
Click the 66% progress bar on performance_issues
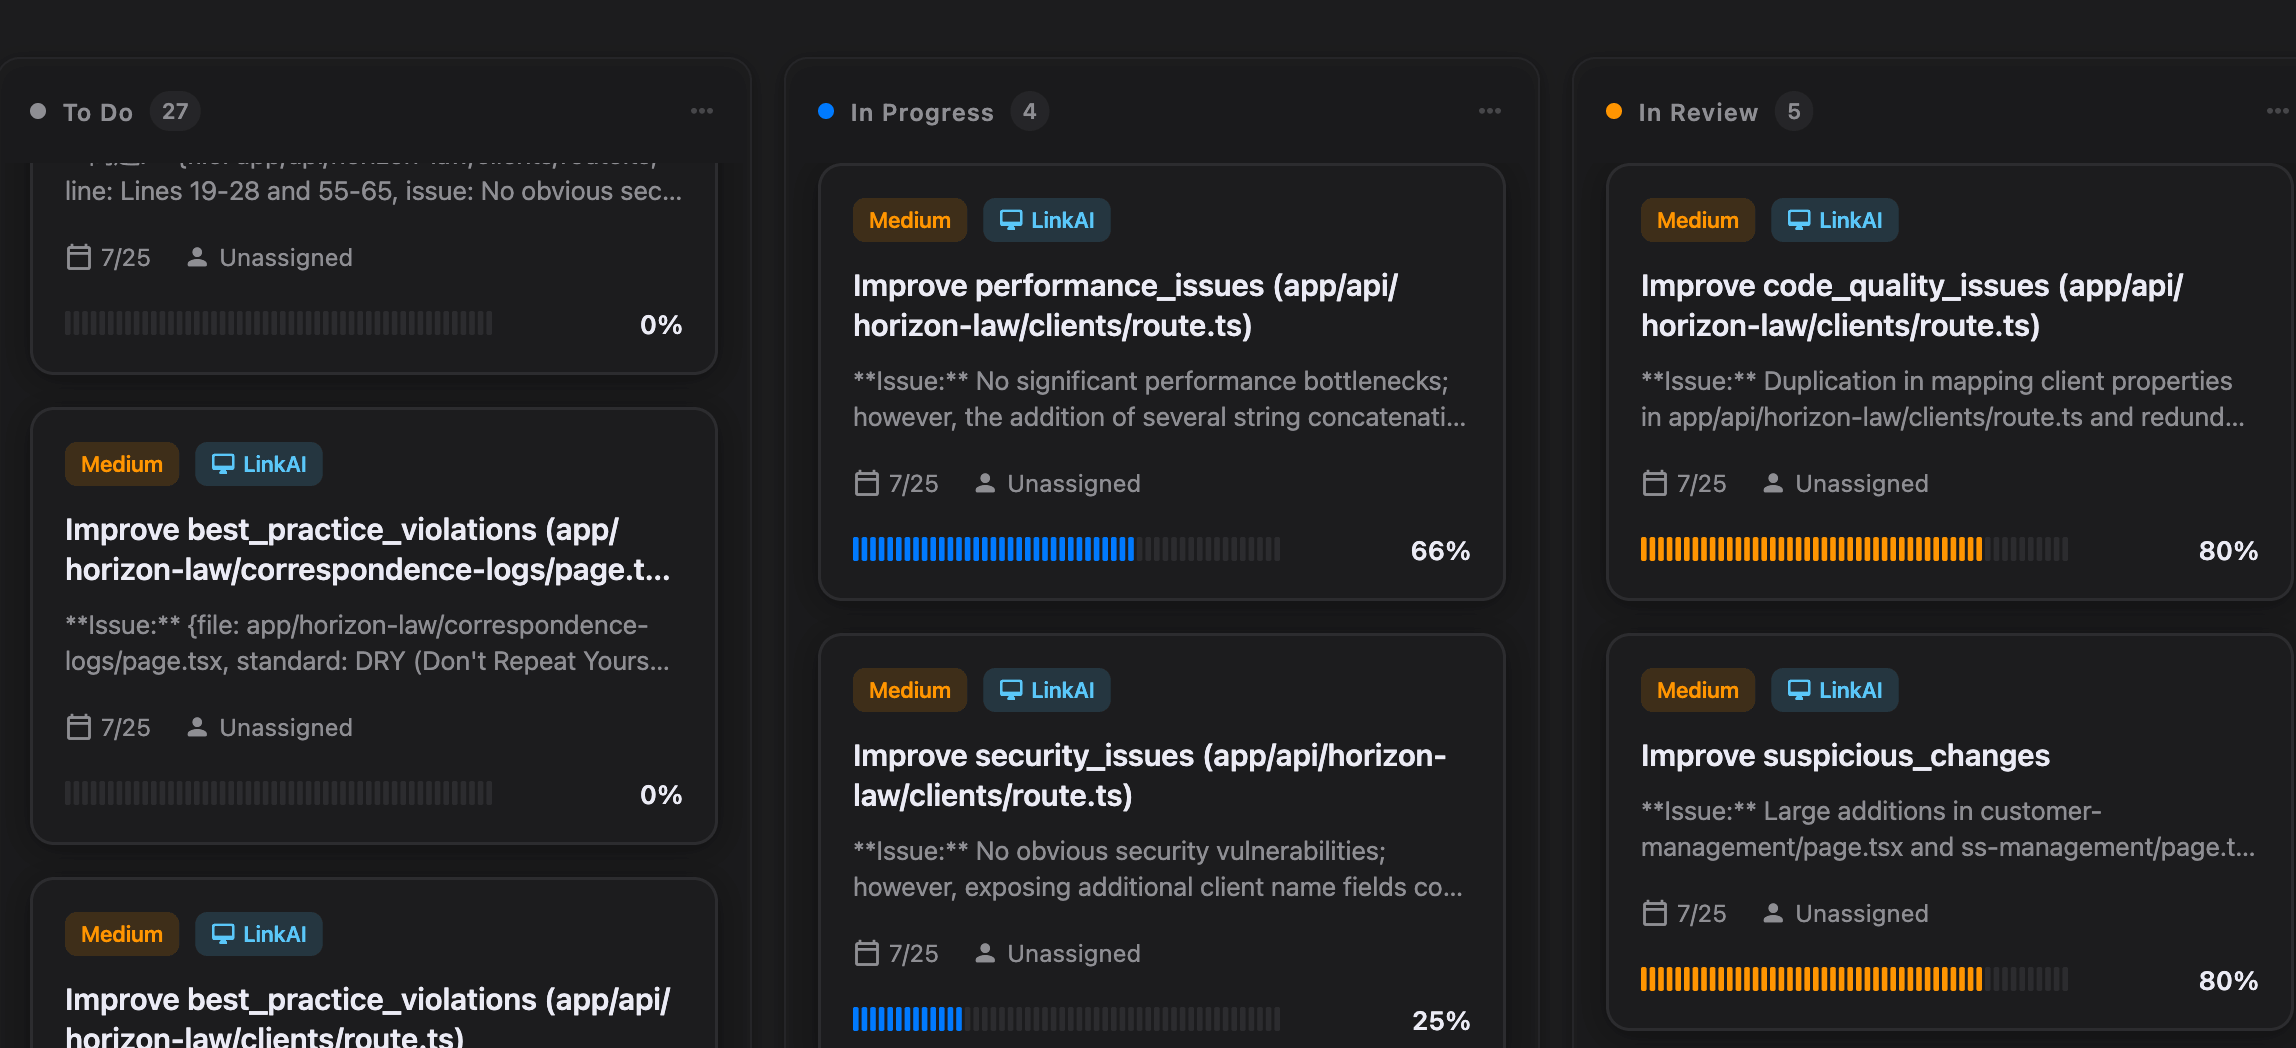pyautogui.click(x=1066, y=549)
